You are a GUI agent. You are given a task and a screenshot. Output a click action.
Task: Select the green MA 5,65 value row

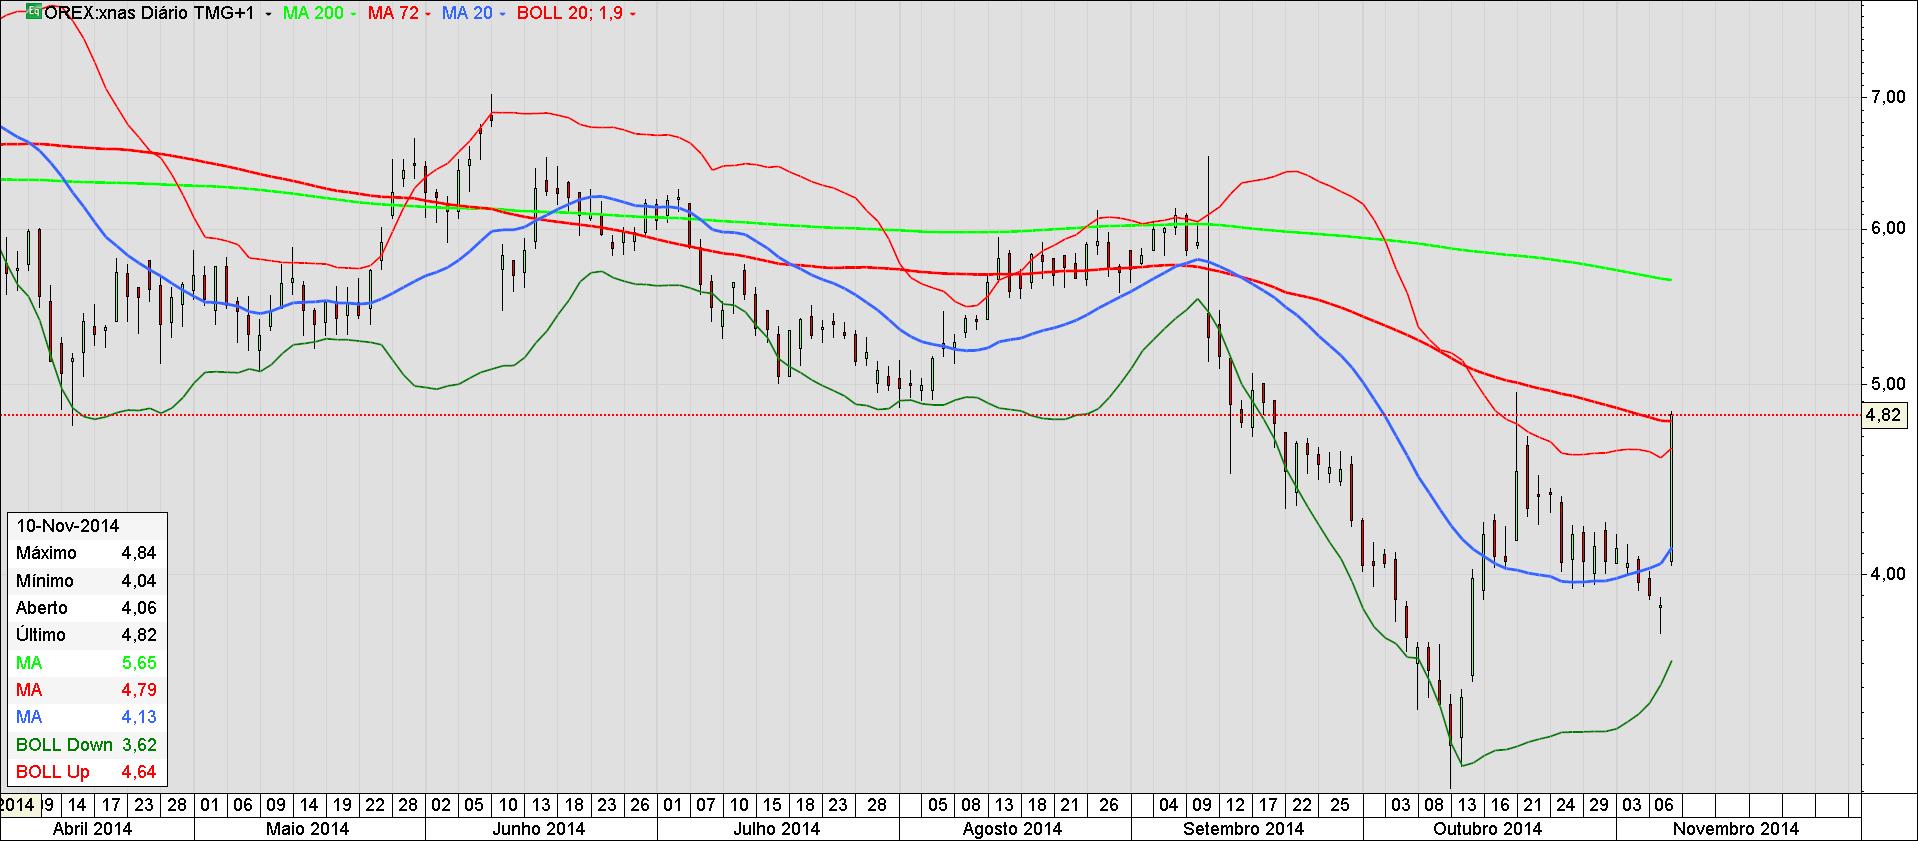click(x=86, y=663)
